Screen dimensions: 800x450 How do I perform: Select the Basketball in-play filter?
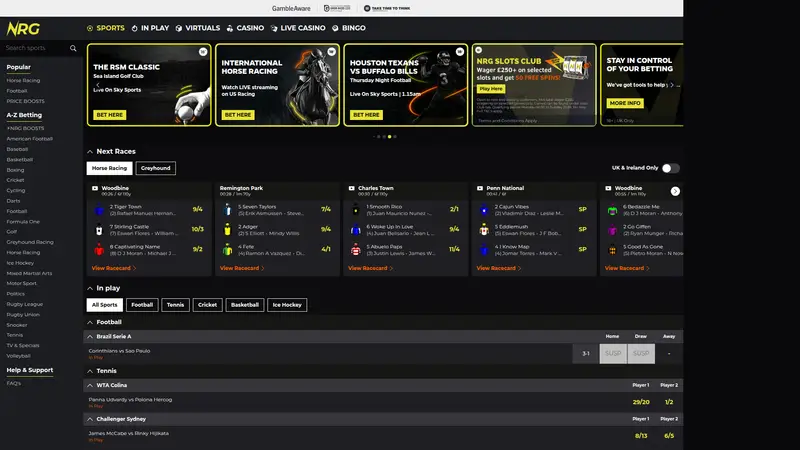coord(245,305)
